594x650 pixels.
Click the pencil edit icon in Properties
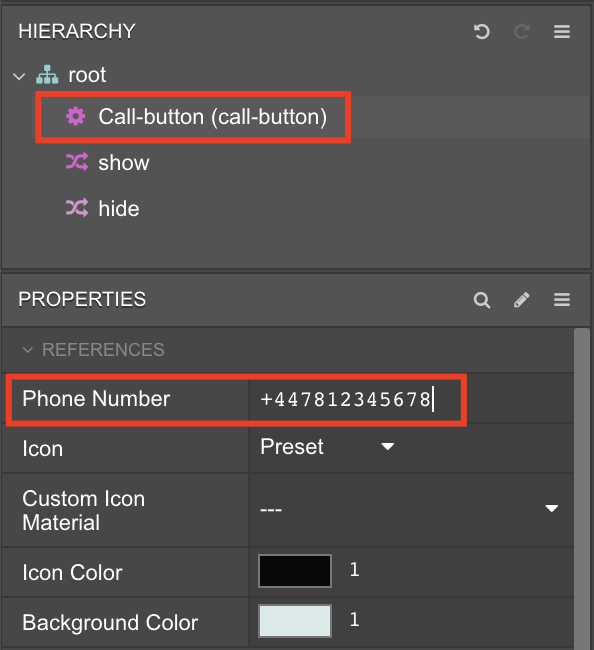pyautogui.click(x=521, y=300)
